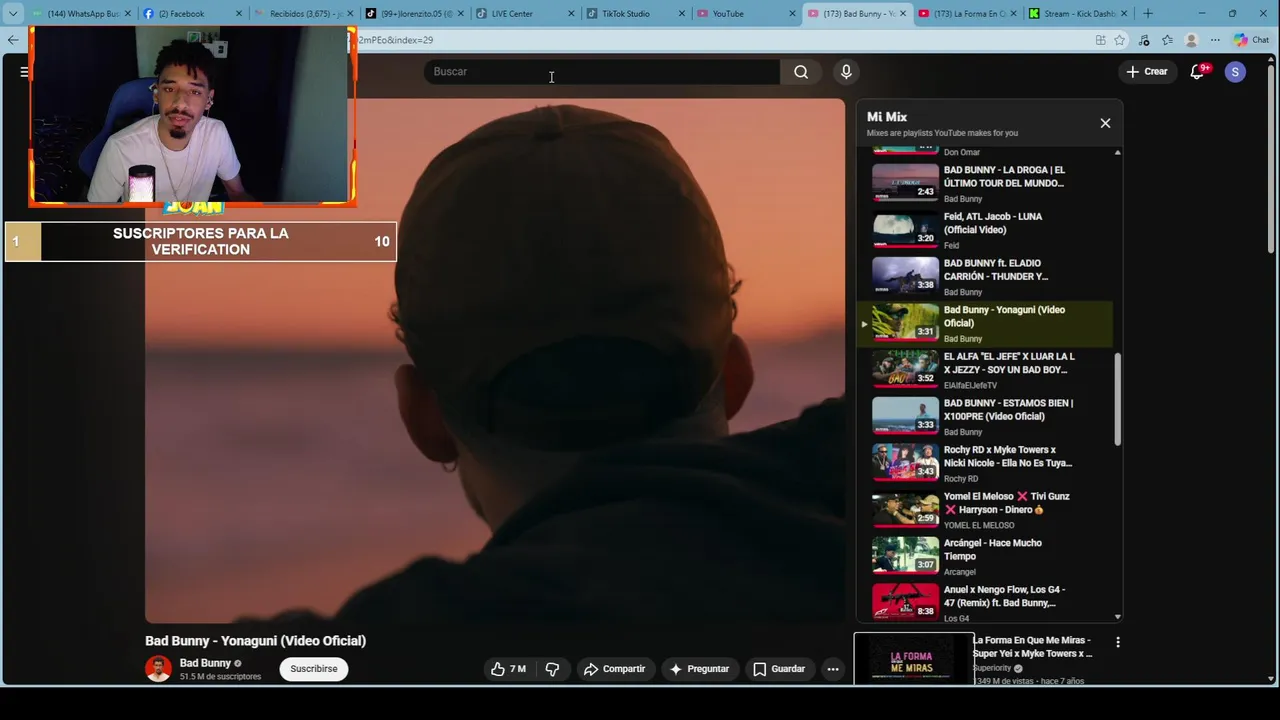Click the playlist scrollbar thumb
The image size is (1280, 720).
click(x=1117, y=400)
